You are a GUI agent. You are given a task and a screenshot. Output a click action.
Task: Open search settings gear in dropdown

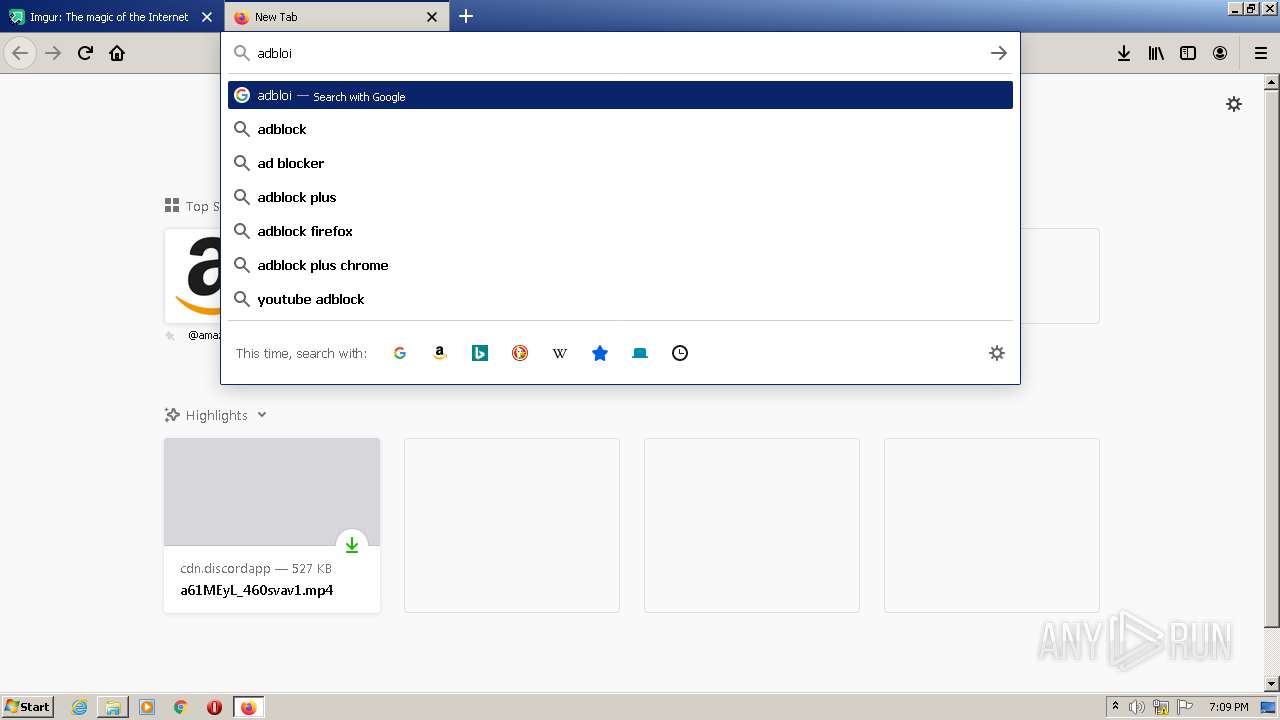[997, 353]
